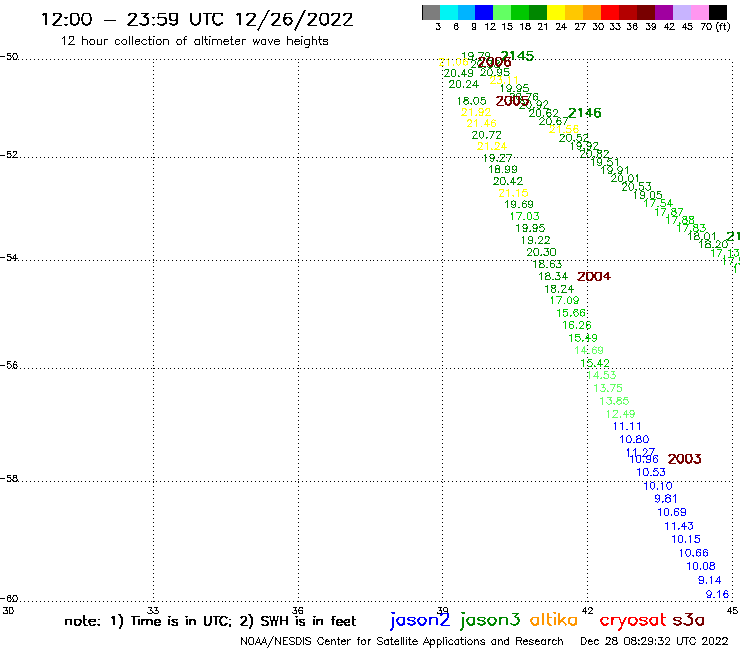The height and width of the screenshot is (650, 740).
Task: Select the blue value 10.53
Action: (x=651, y=472)
